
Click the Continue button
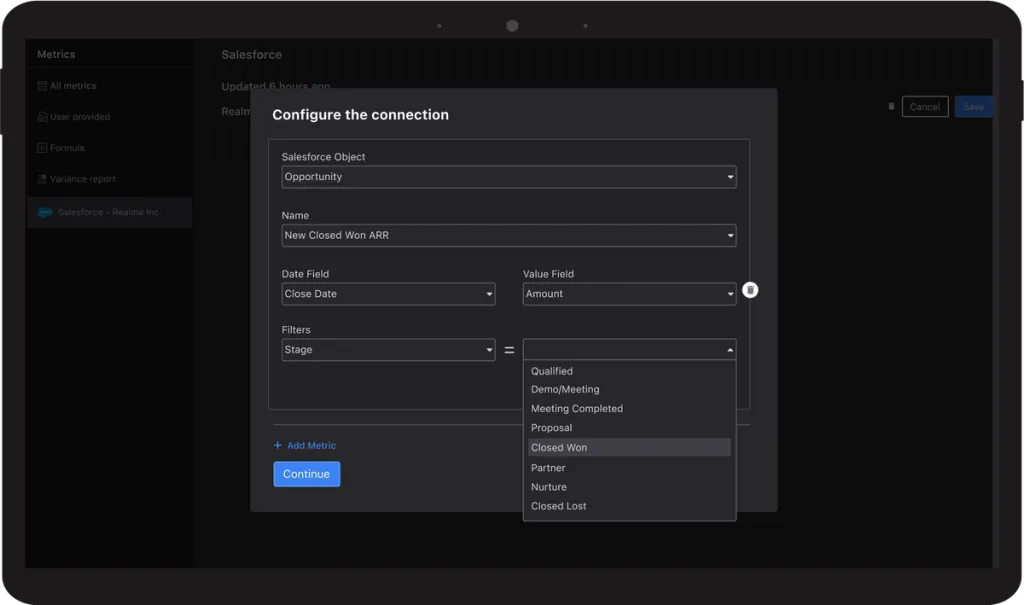point(306,474)
